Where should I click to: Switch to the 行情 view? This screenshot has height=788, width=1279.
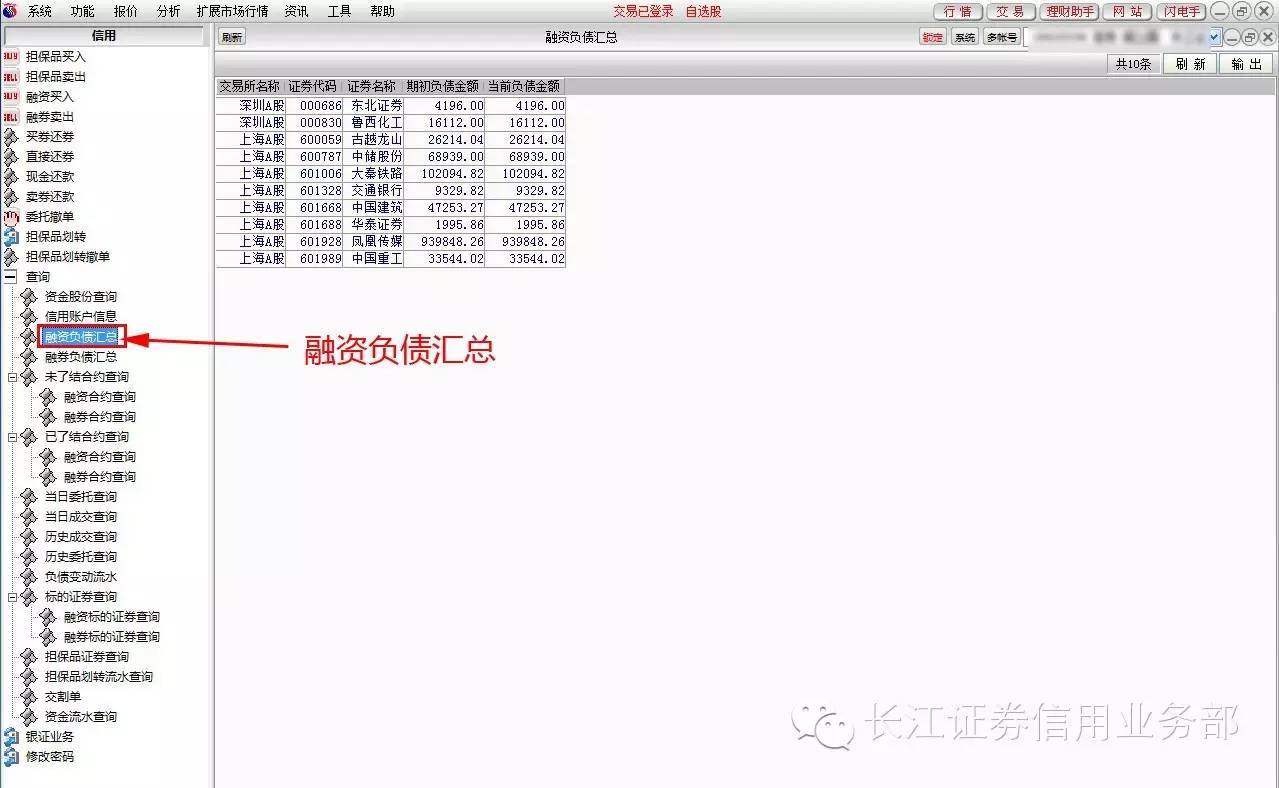pyautogui.click(x=956, y=11)
